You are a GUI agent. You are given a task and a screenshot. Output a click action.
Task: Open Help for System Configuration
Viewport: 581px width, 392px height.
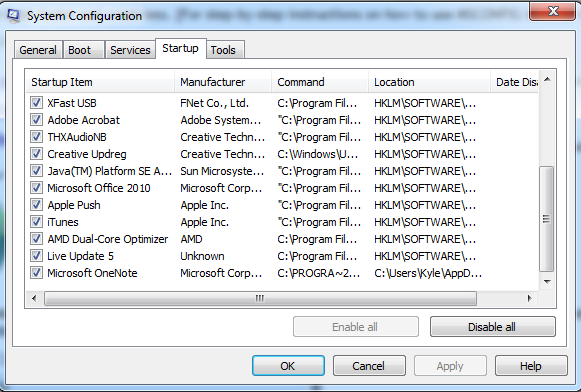[x=531, y=366]
